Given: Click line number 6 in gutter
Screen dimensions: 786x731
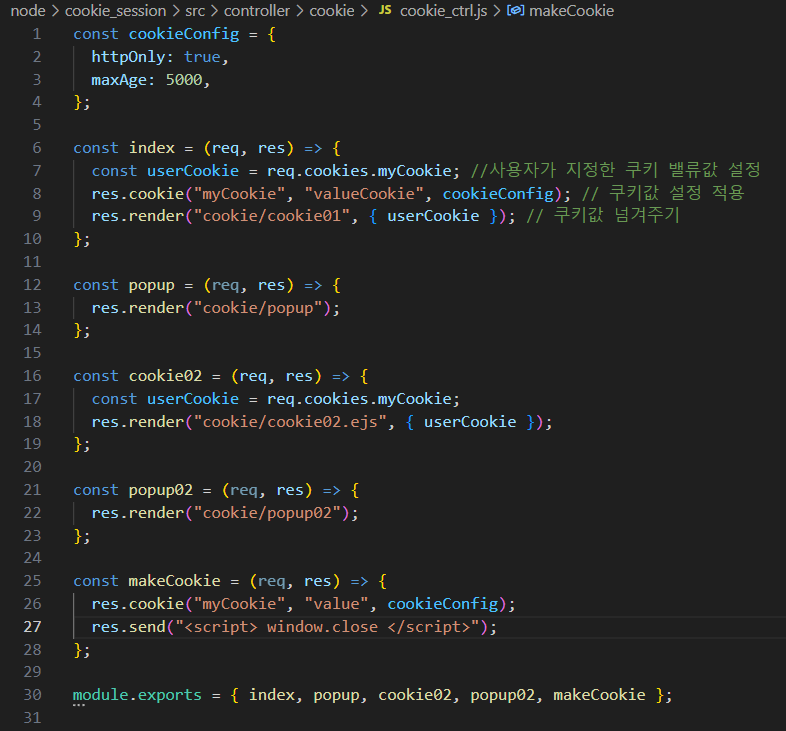Looking at the screenshot, I should [37, 148].
